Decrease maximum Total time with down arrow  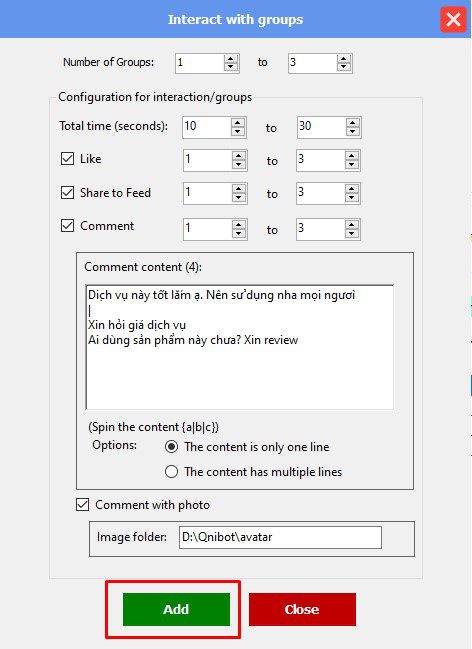pos(352,131)
